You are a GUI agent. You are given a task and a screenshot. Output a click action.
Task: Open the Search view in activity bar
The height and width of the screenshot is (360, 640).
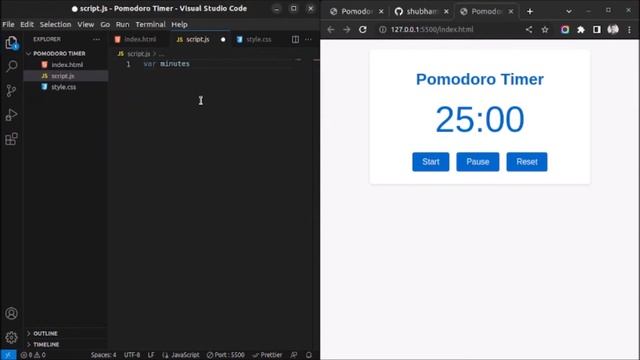tap(11, 66)
